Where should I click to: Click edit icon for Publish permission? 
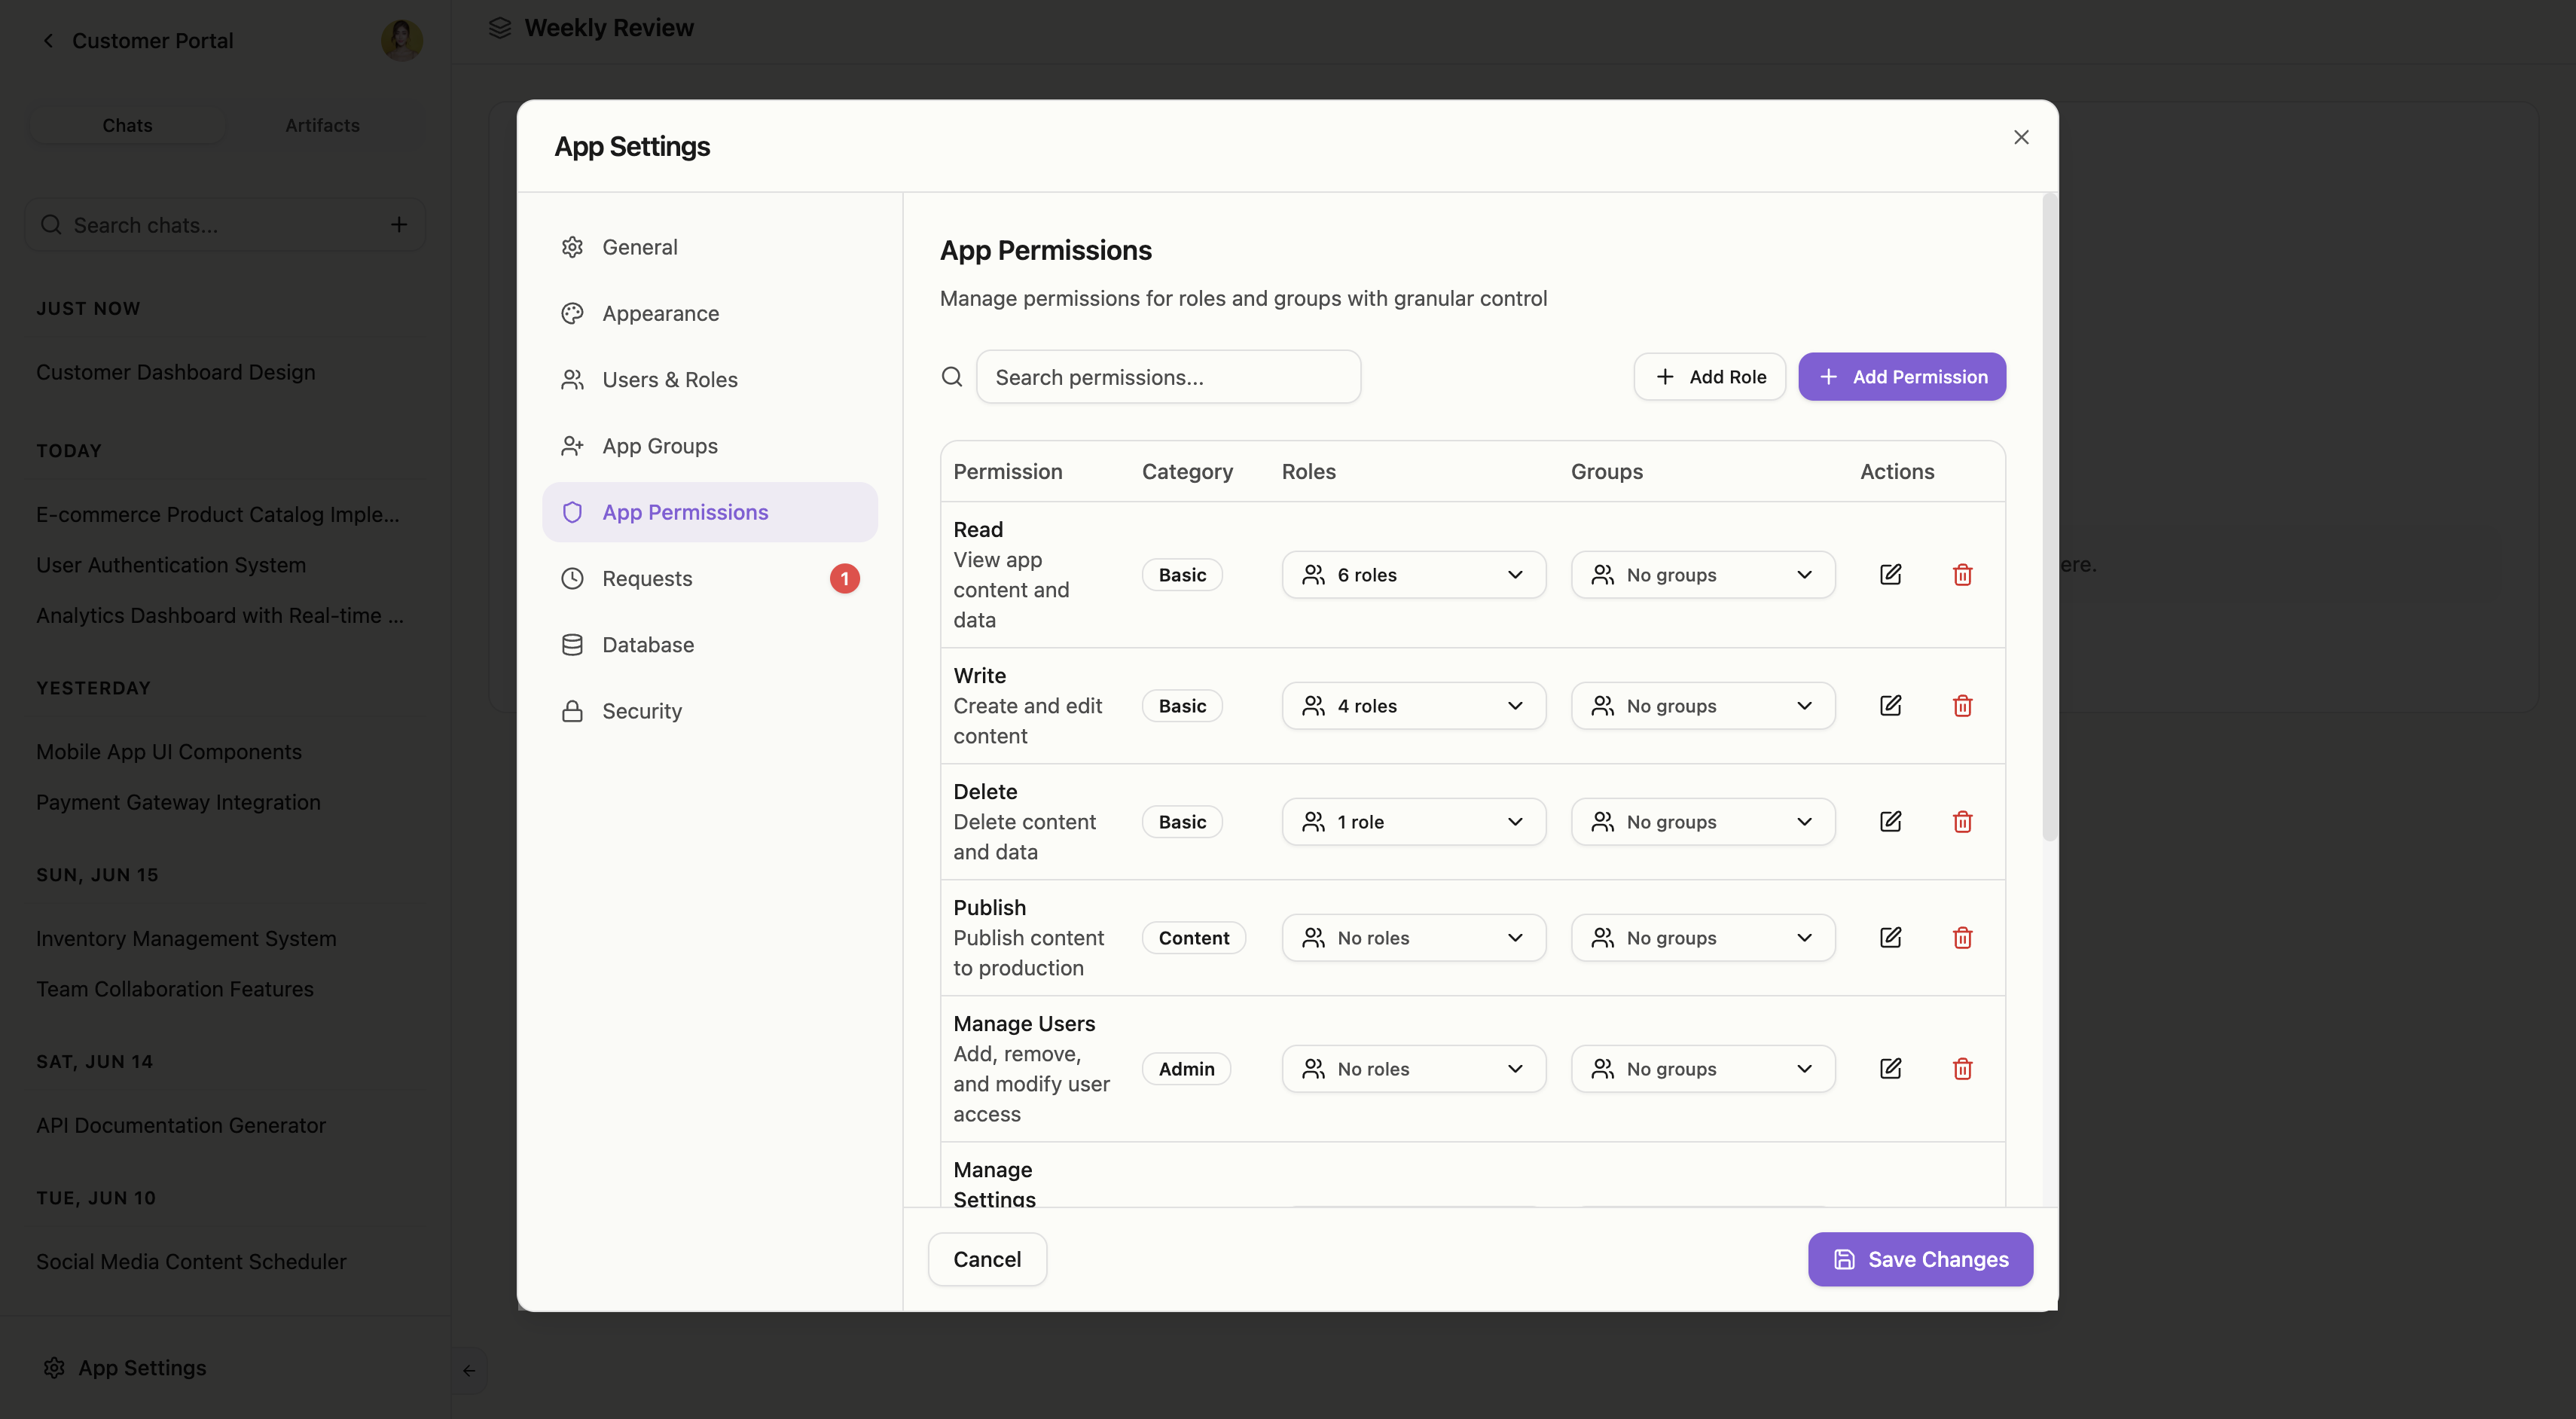point(1890,938)
